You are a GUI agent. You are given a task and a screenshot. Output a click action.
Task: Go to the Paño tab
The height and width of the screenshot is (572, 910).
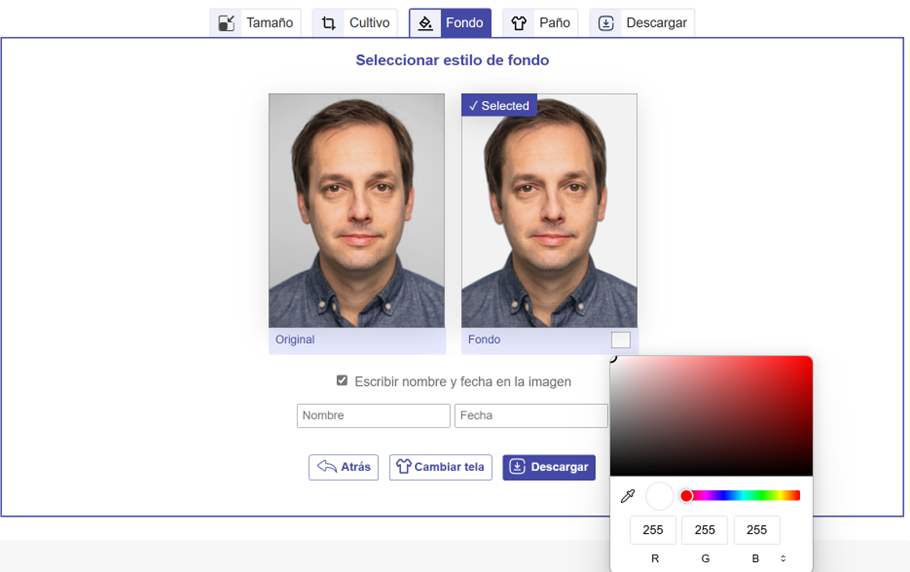point(540,23)
